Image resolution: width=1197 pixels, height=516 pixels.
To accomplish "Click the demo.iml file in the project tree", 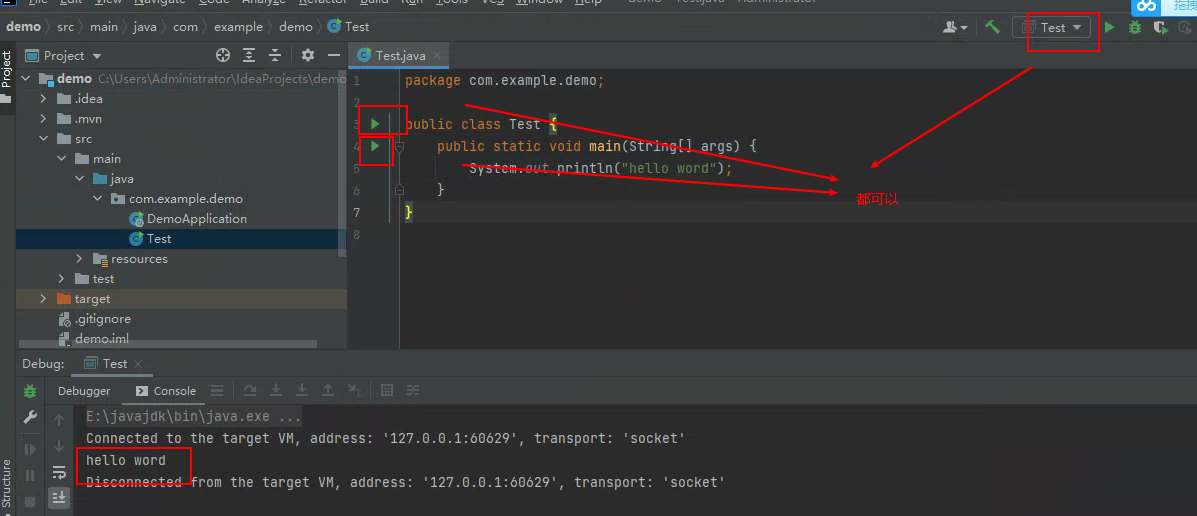I will click(101, 339).
